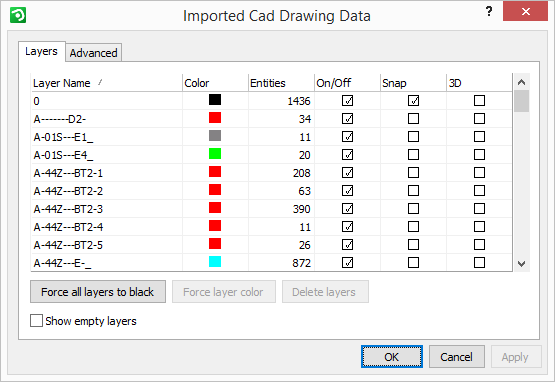The height and width of the screenshot is (382, 555).
Task: Click the cyan color swatch of A-44Z---E-_
Action: (x=215, y=262)
